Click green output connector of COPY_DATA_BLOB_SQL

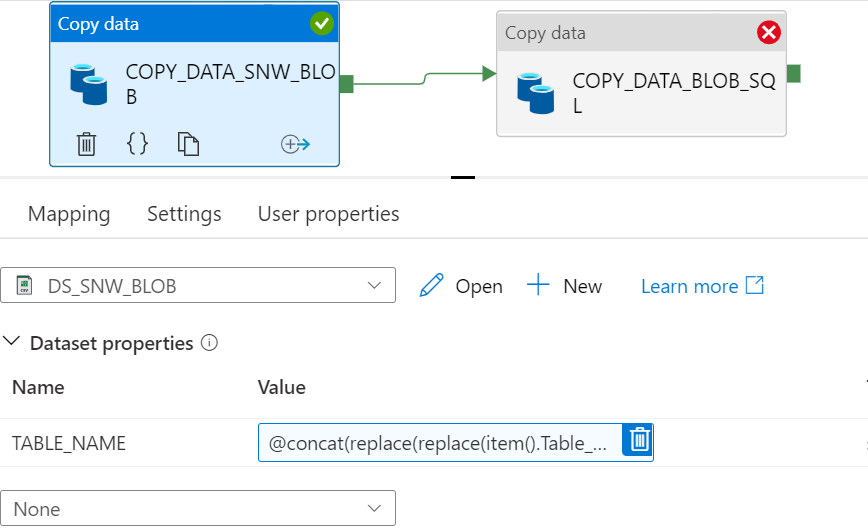[793, 73]
